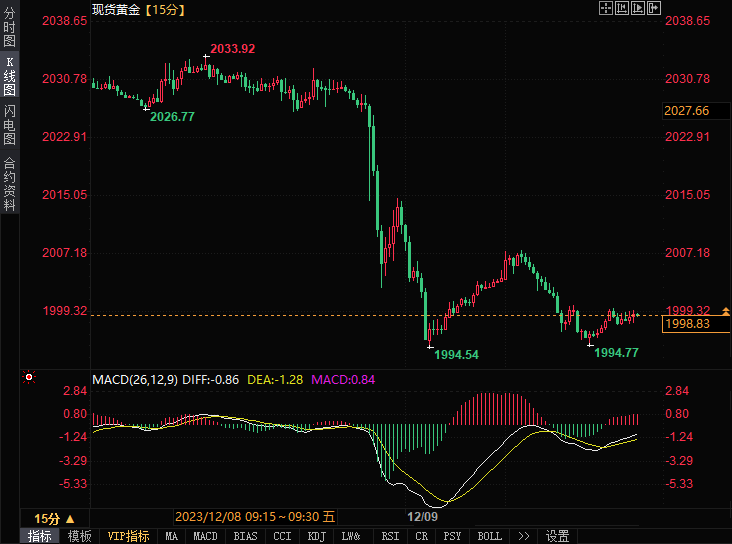Apply the CR indicator
The height and width of the screenshot is (544, 732).
point(422,536)
